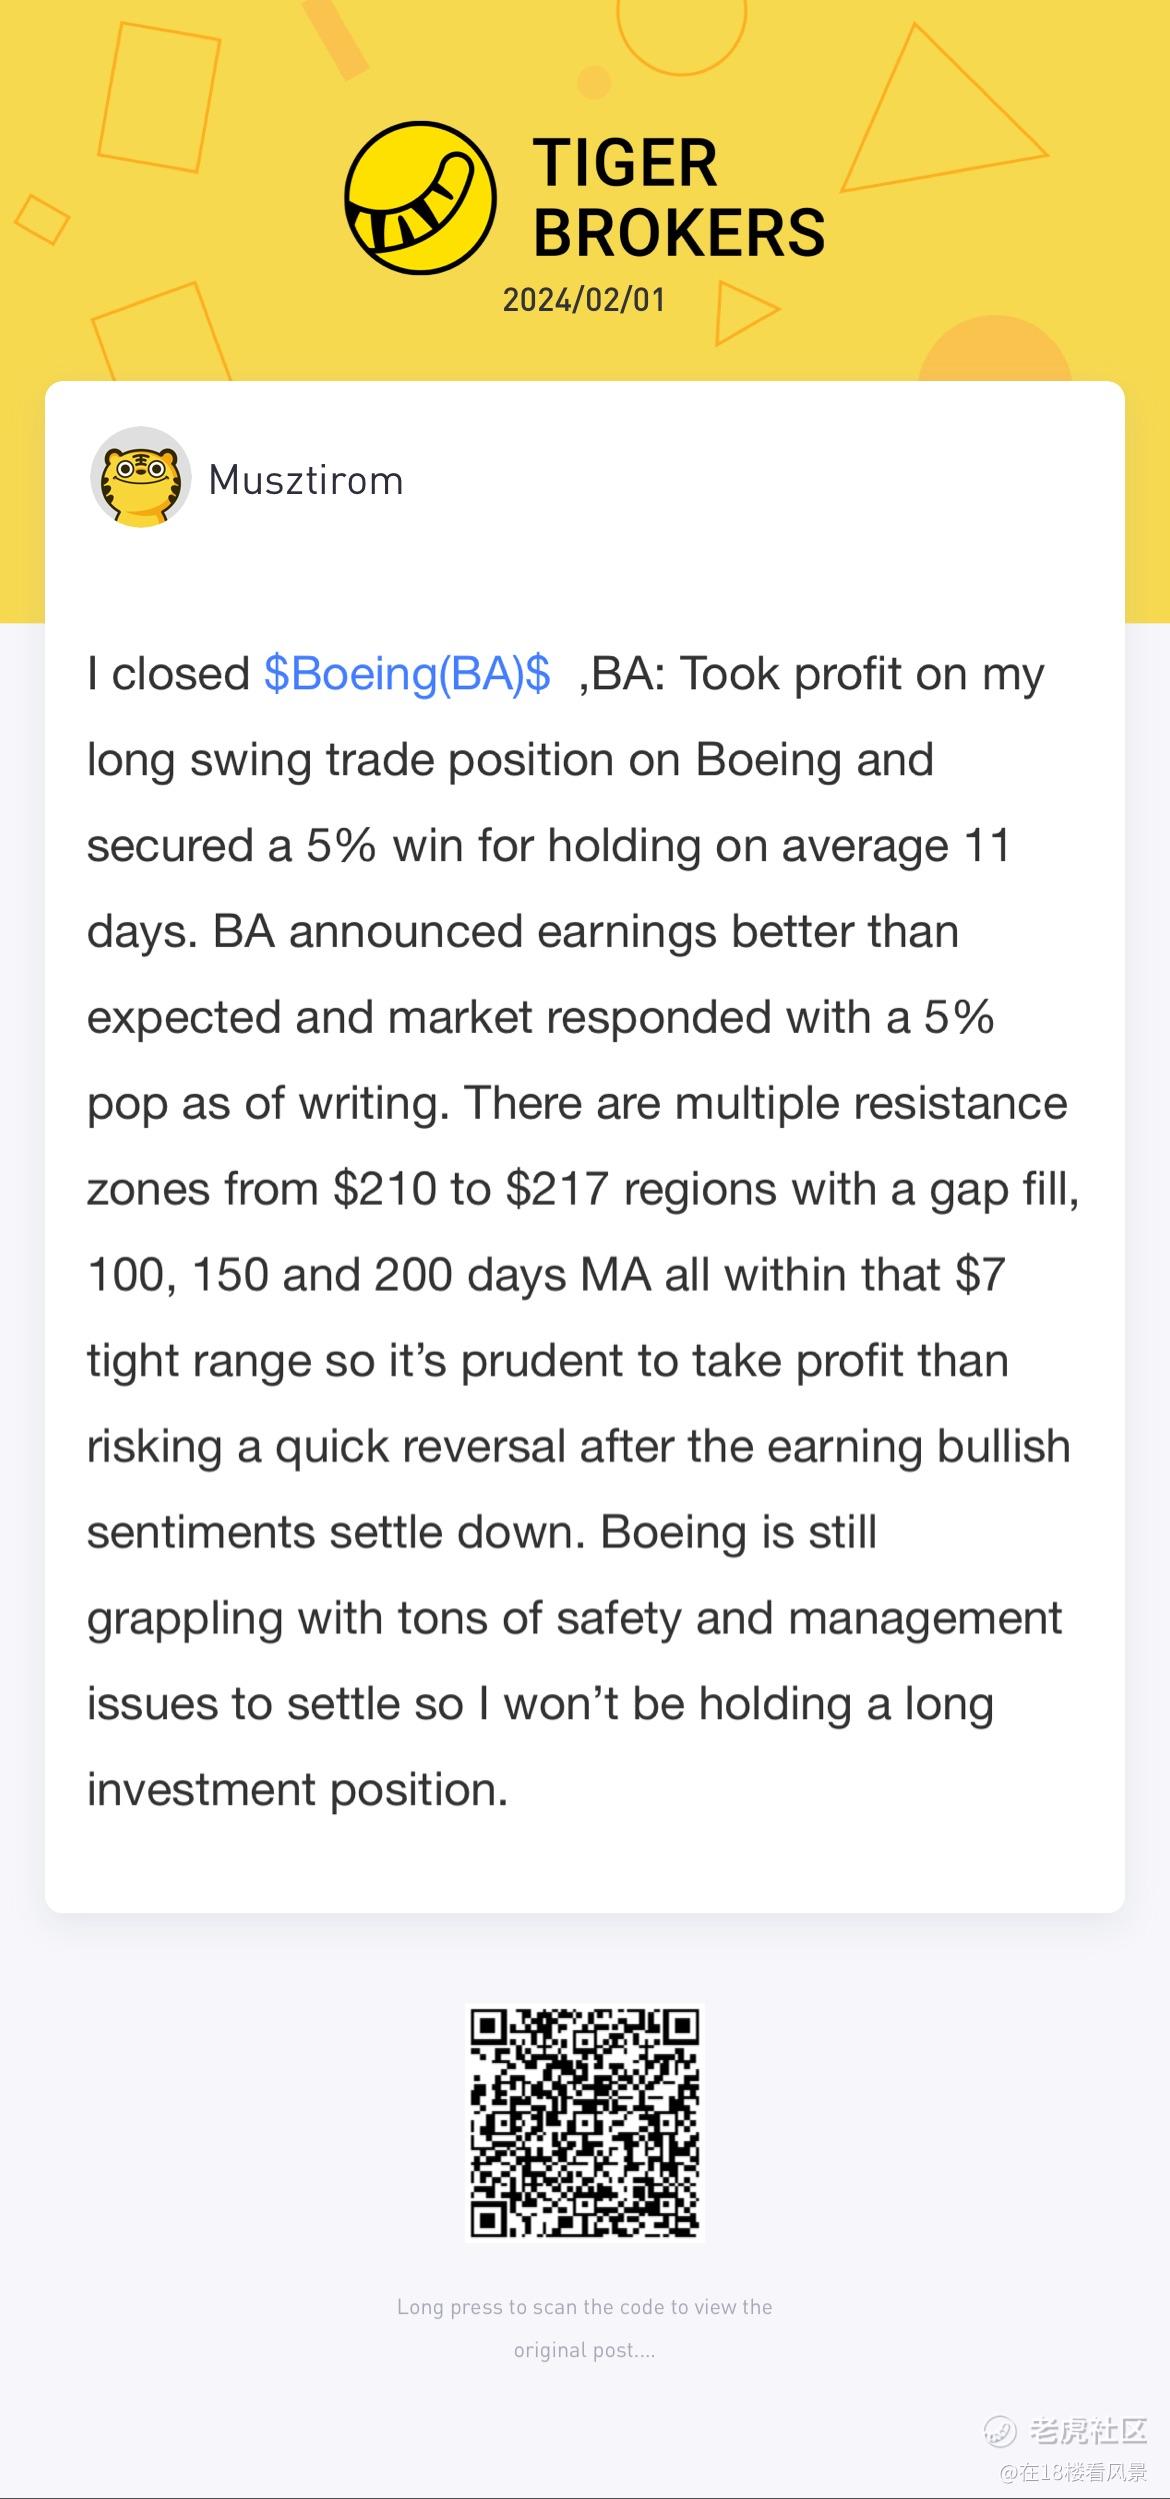Click the small triangle beside the date
The image size is (1170, 2499).
pyautogui.click(x=744, y=312)
